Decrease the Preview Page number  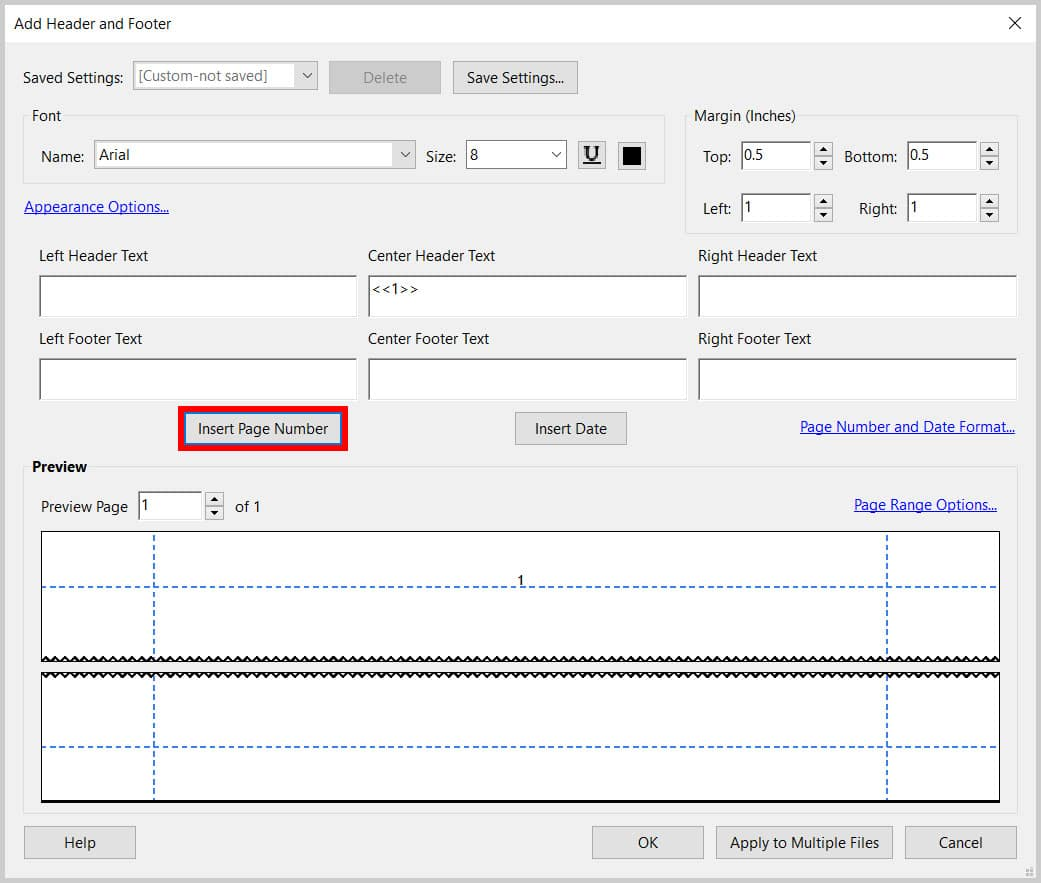pyautogui.click(x=213, y=512)
